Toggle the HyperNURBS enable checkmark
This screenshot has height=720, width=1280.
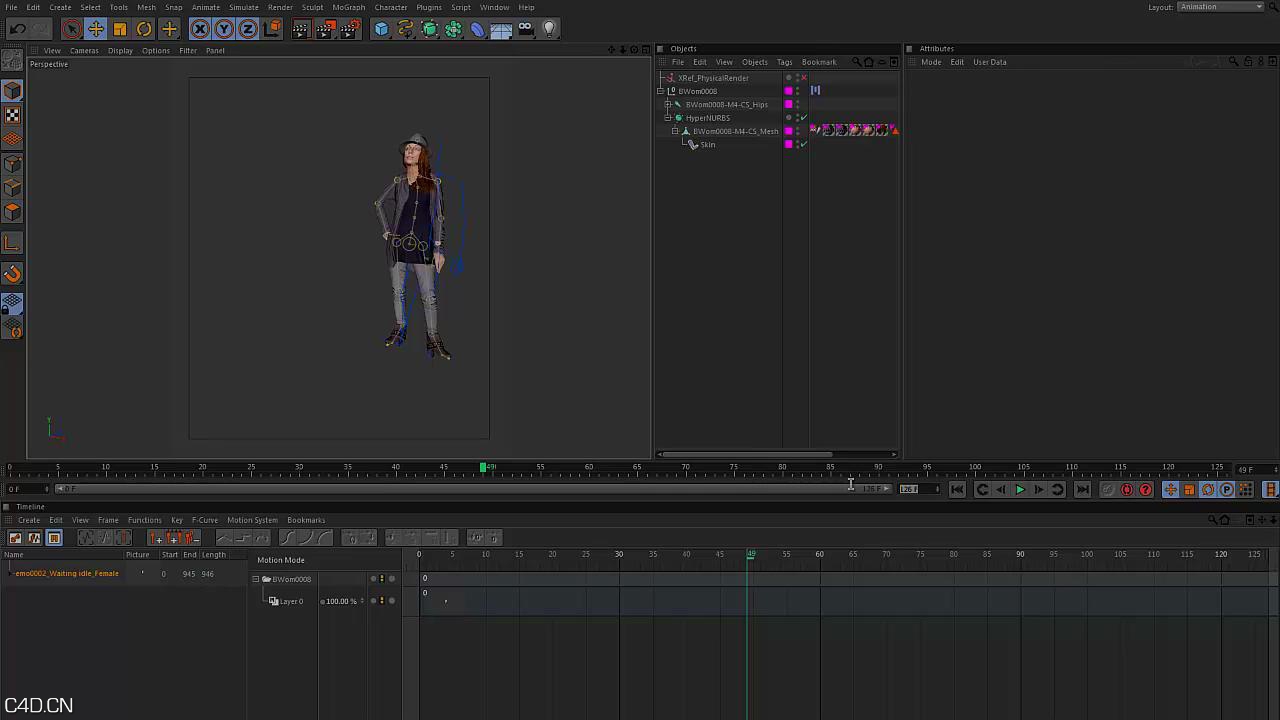tap(803, 118)
